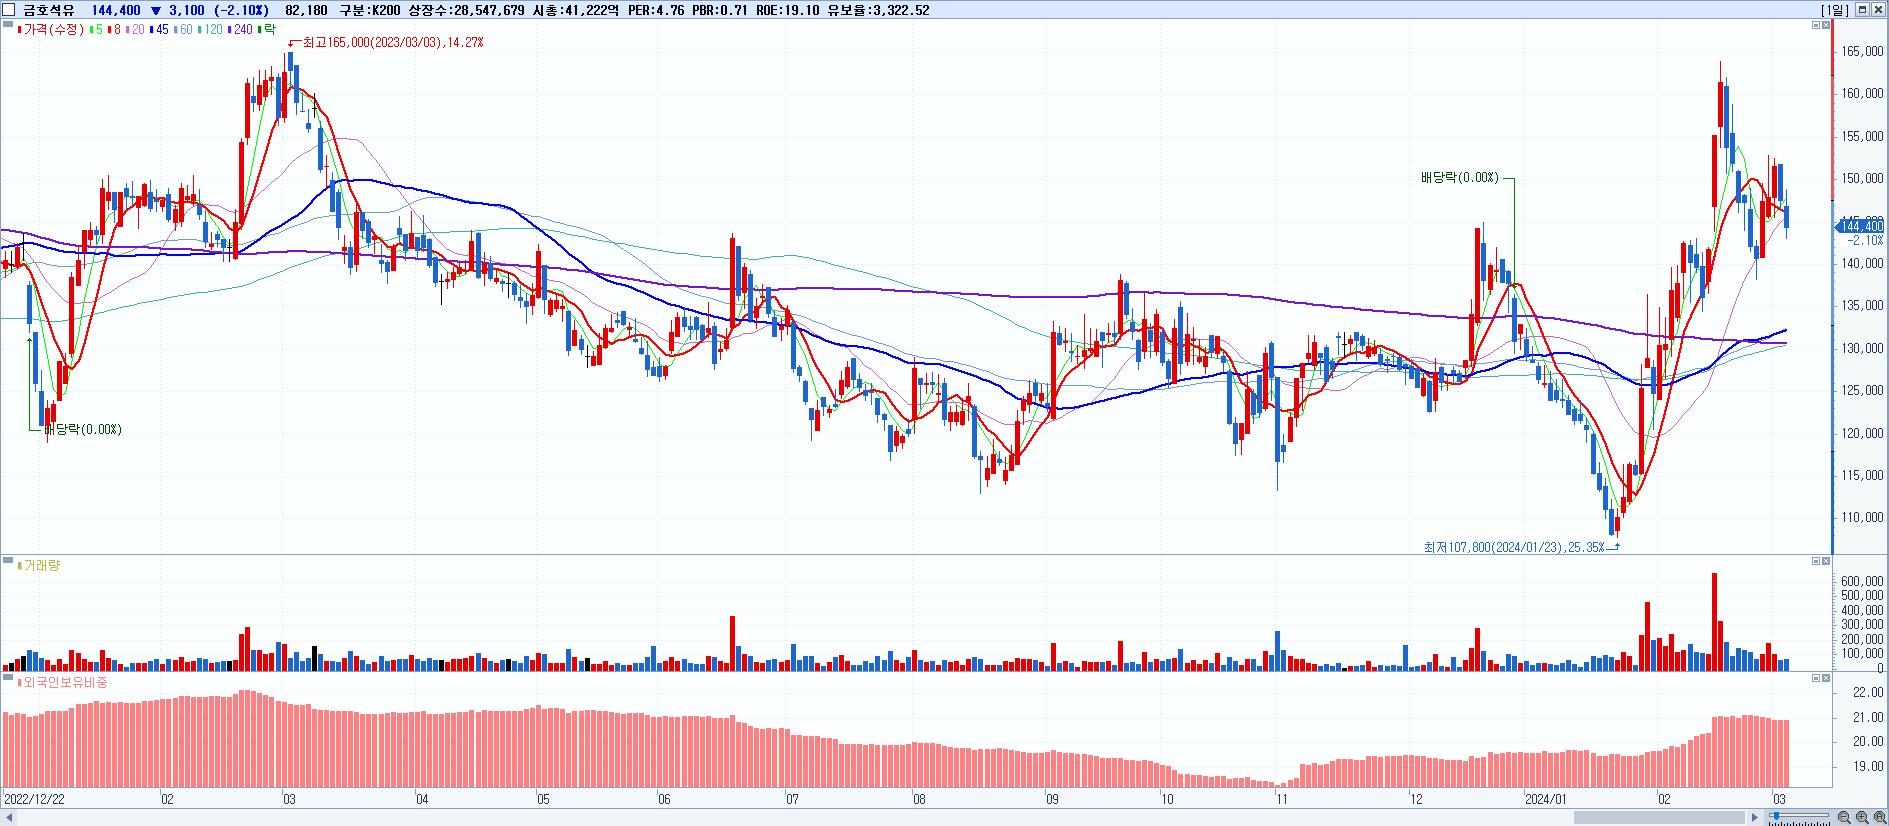Click the 금호석유 stock name in title
1889x826 pixels.
(49, 10)
